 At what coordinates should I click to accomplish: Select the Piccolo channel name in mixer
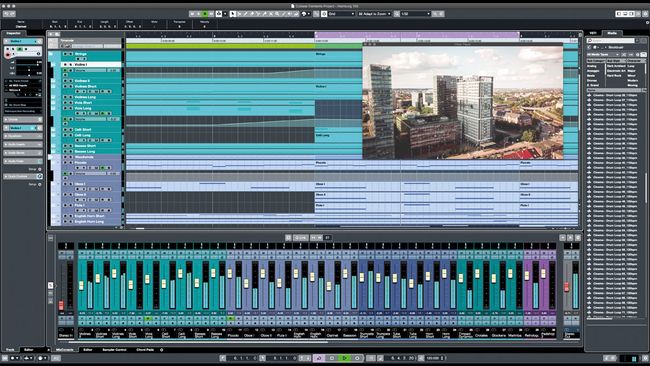click(233, 335)
